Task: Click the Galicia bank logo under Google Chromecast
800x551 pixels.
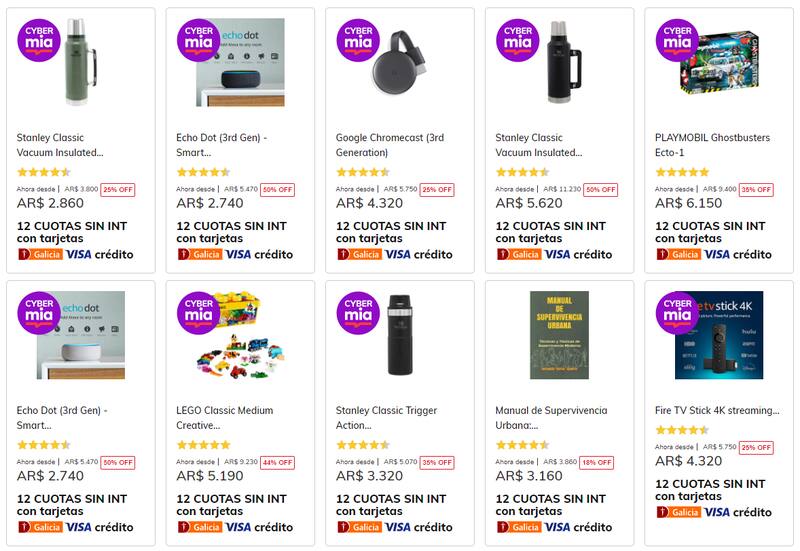Action: (359, 254)
